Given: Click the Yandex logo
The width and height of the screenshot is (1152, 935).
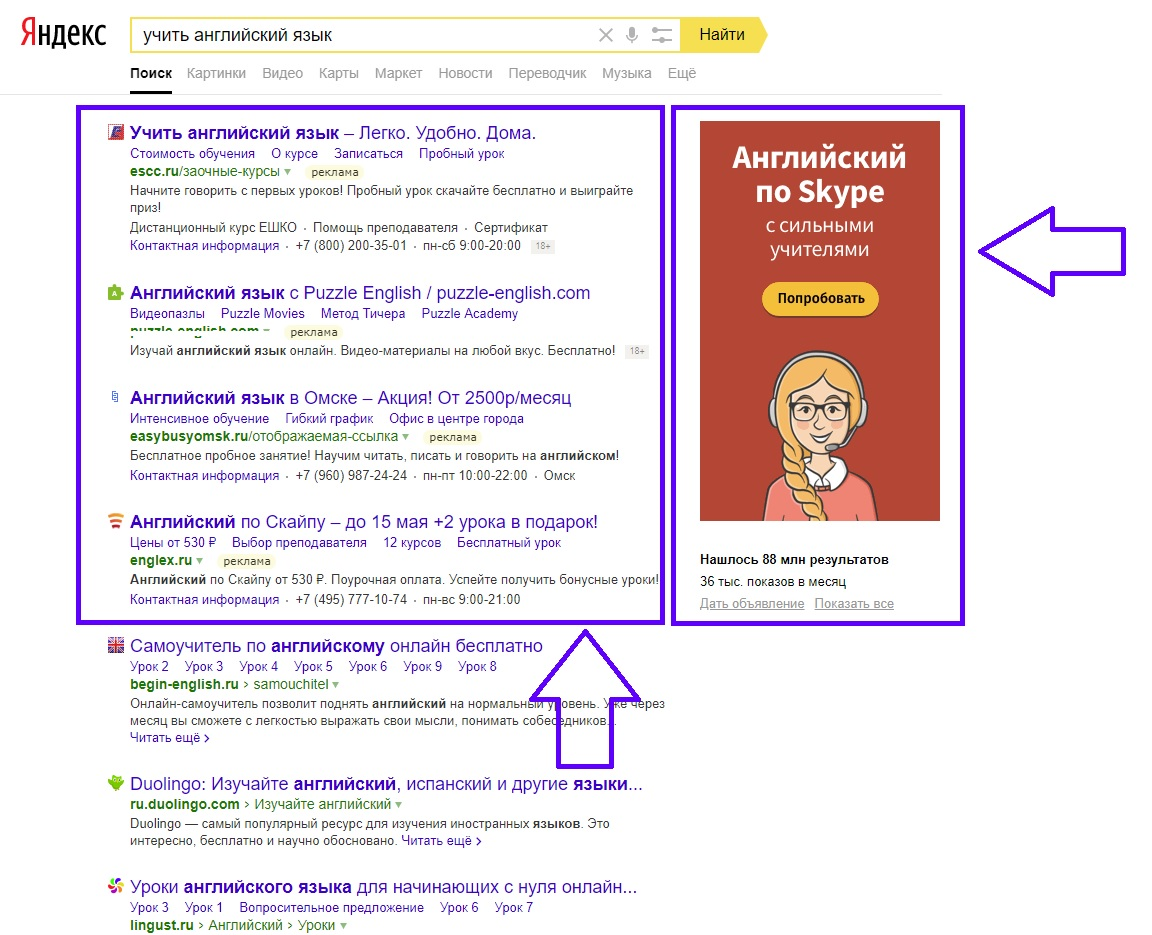Looking at the screenshot, I should click(x=63, y=34).
